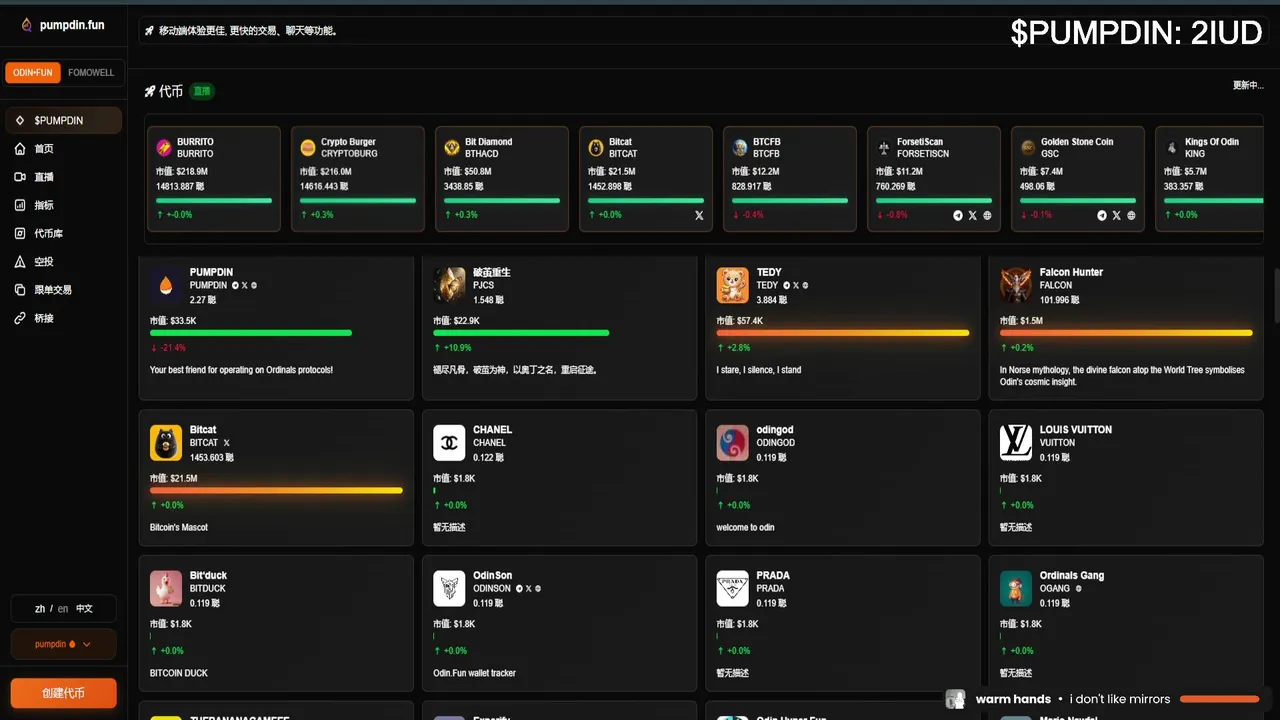Click the rocket icon beside 代币 heading
Image resolution: width=1280 pixels, height=720 pixels.
(150, 91)
